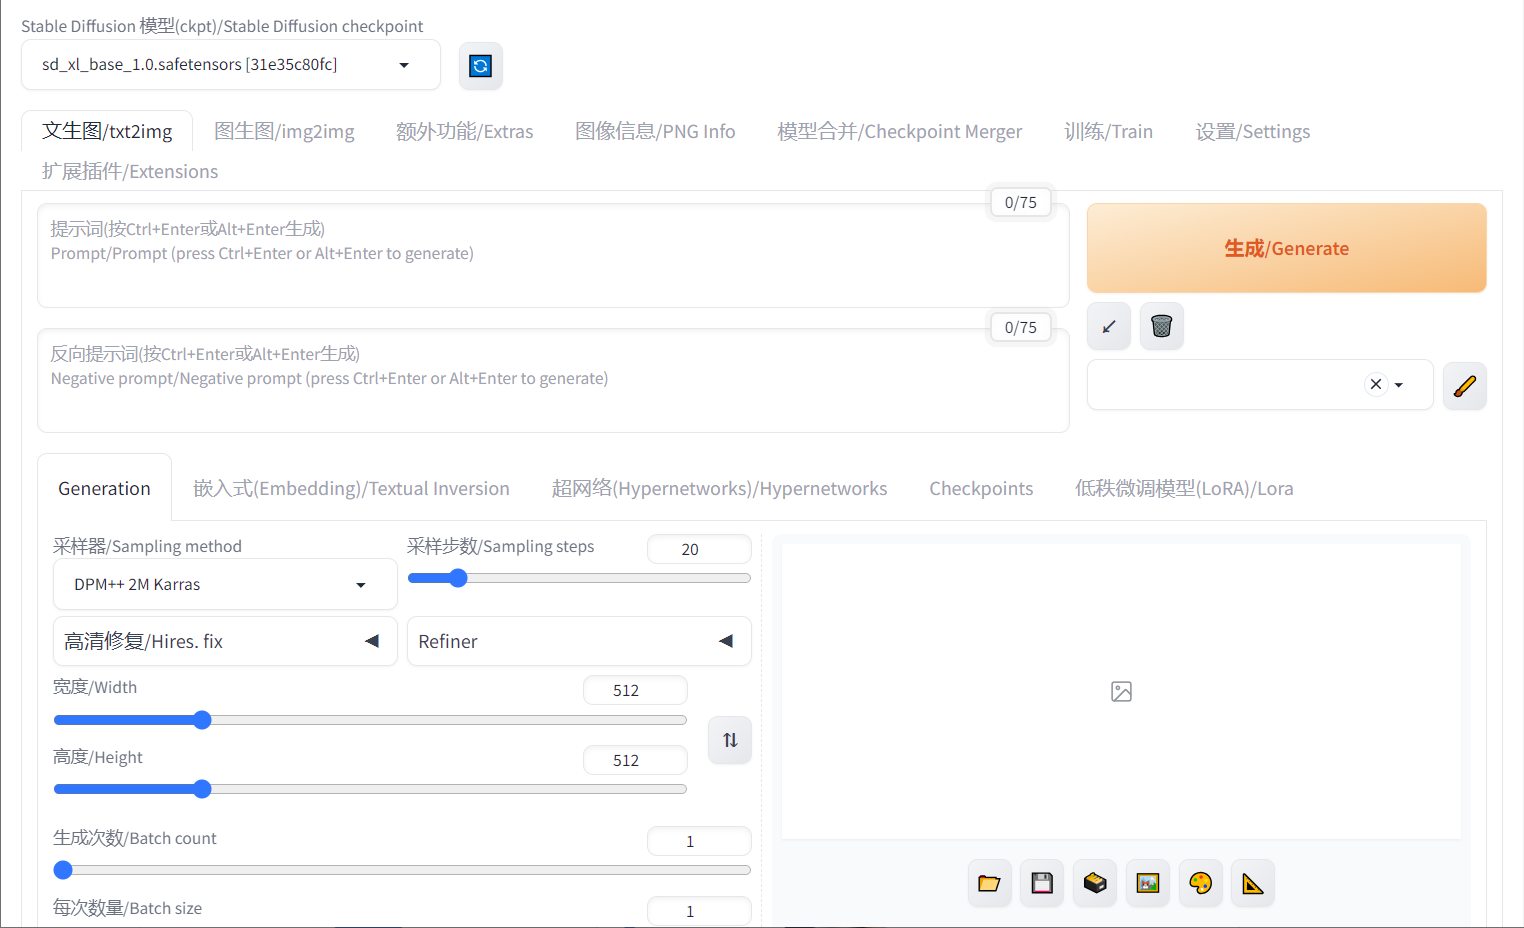
Task: Click the Width number field
Action: coord(635,690)
